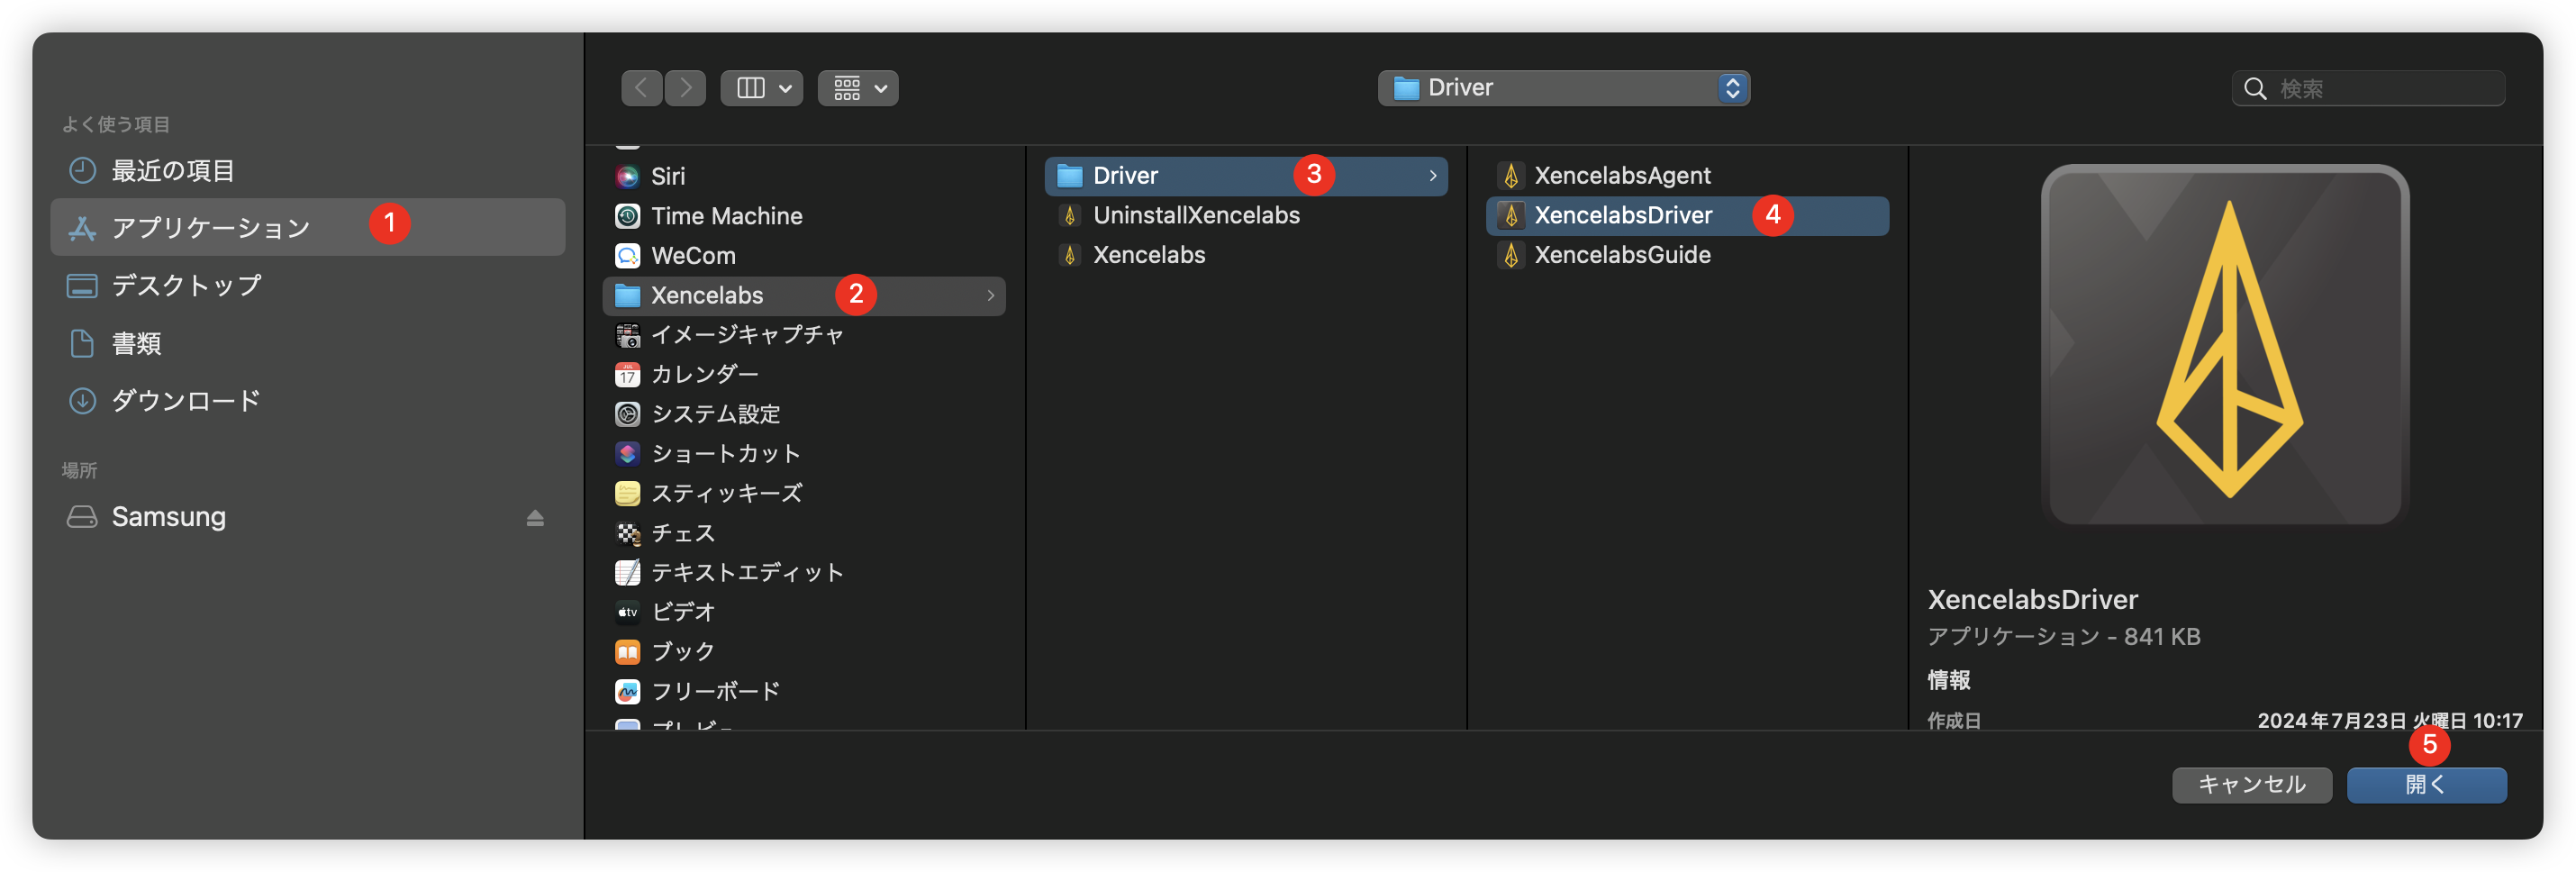This screenshot has width=2576, height=872.
Task: Select the WeCom row text
Action: [693, 256]
